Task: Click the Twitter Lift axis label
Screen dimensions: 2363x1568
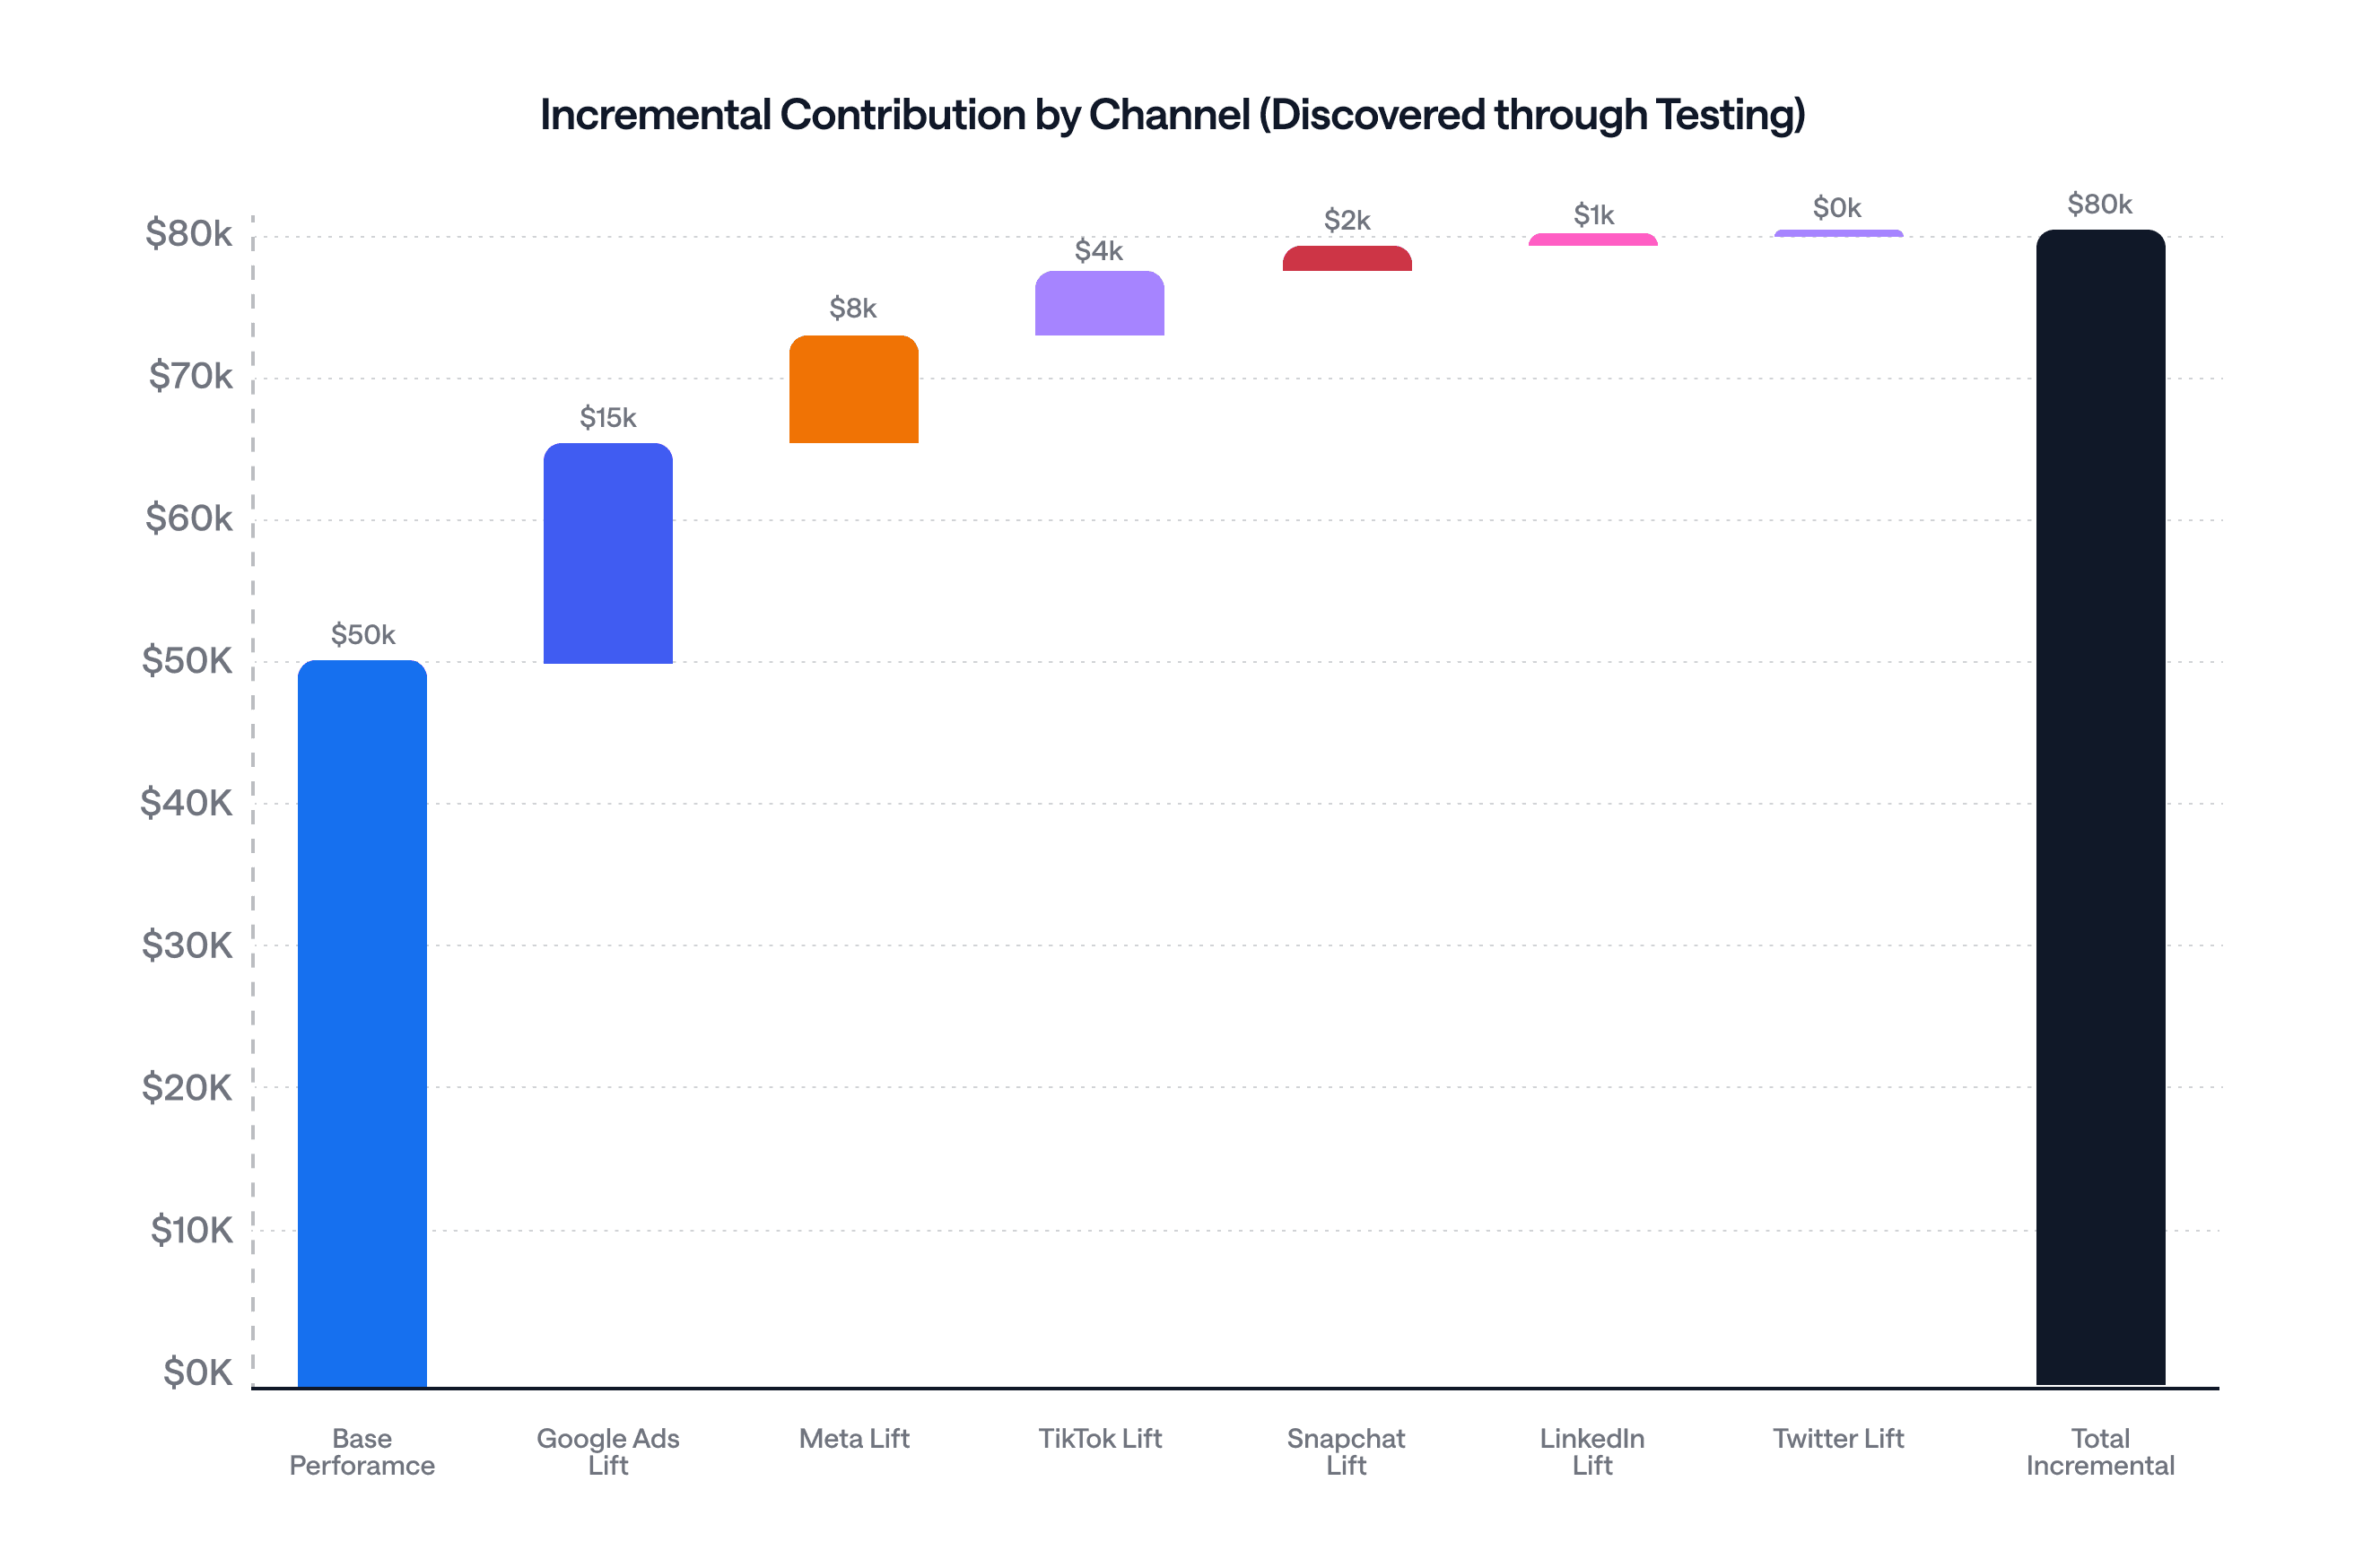Action: (x=1838, y=1438)
